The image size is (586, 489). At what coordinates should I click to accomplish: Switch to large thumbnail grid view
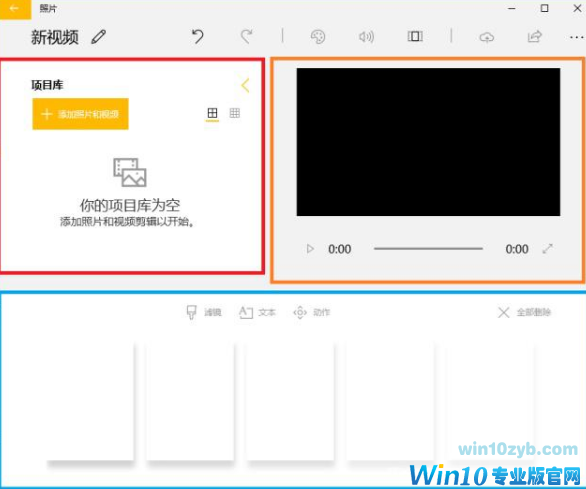point(212,113)
